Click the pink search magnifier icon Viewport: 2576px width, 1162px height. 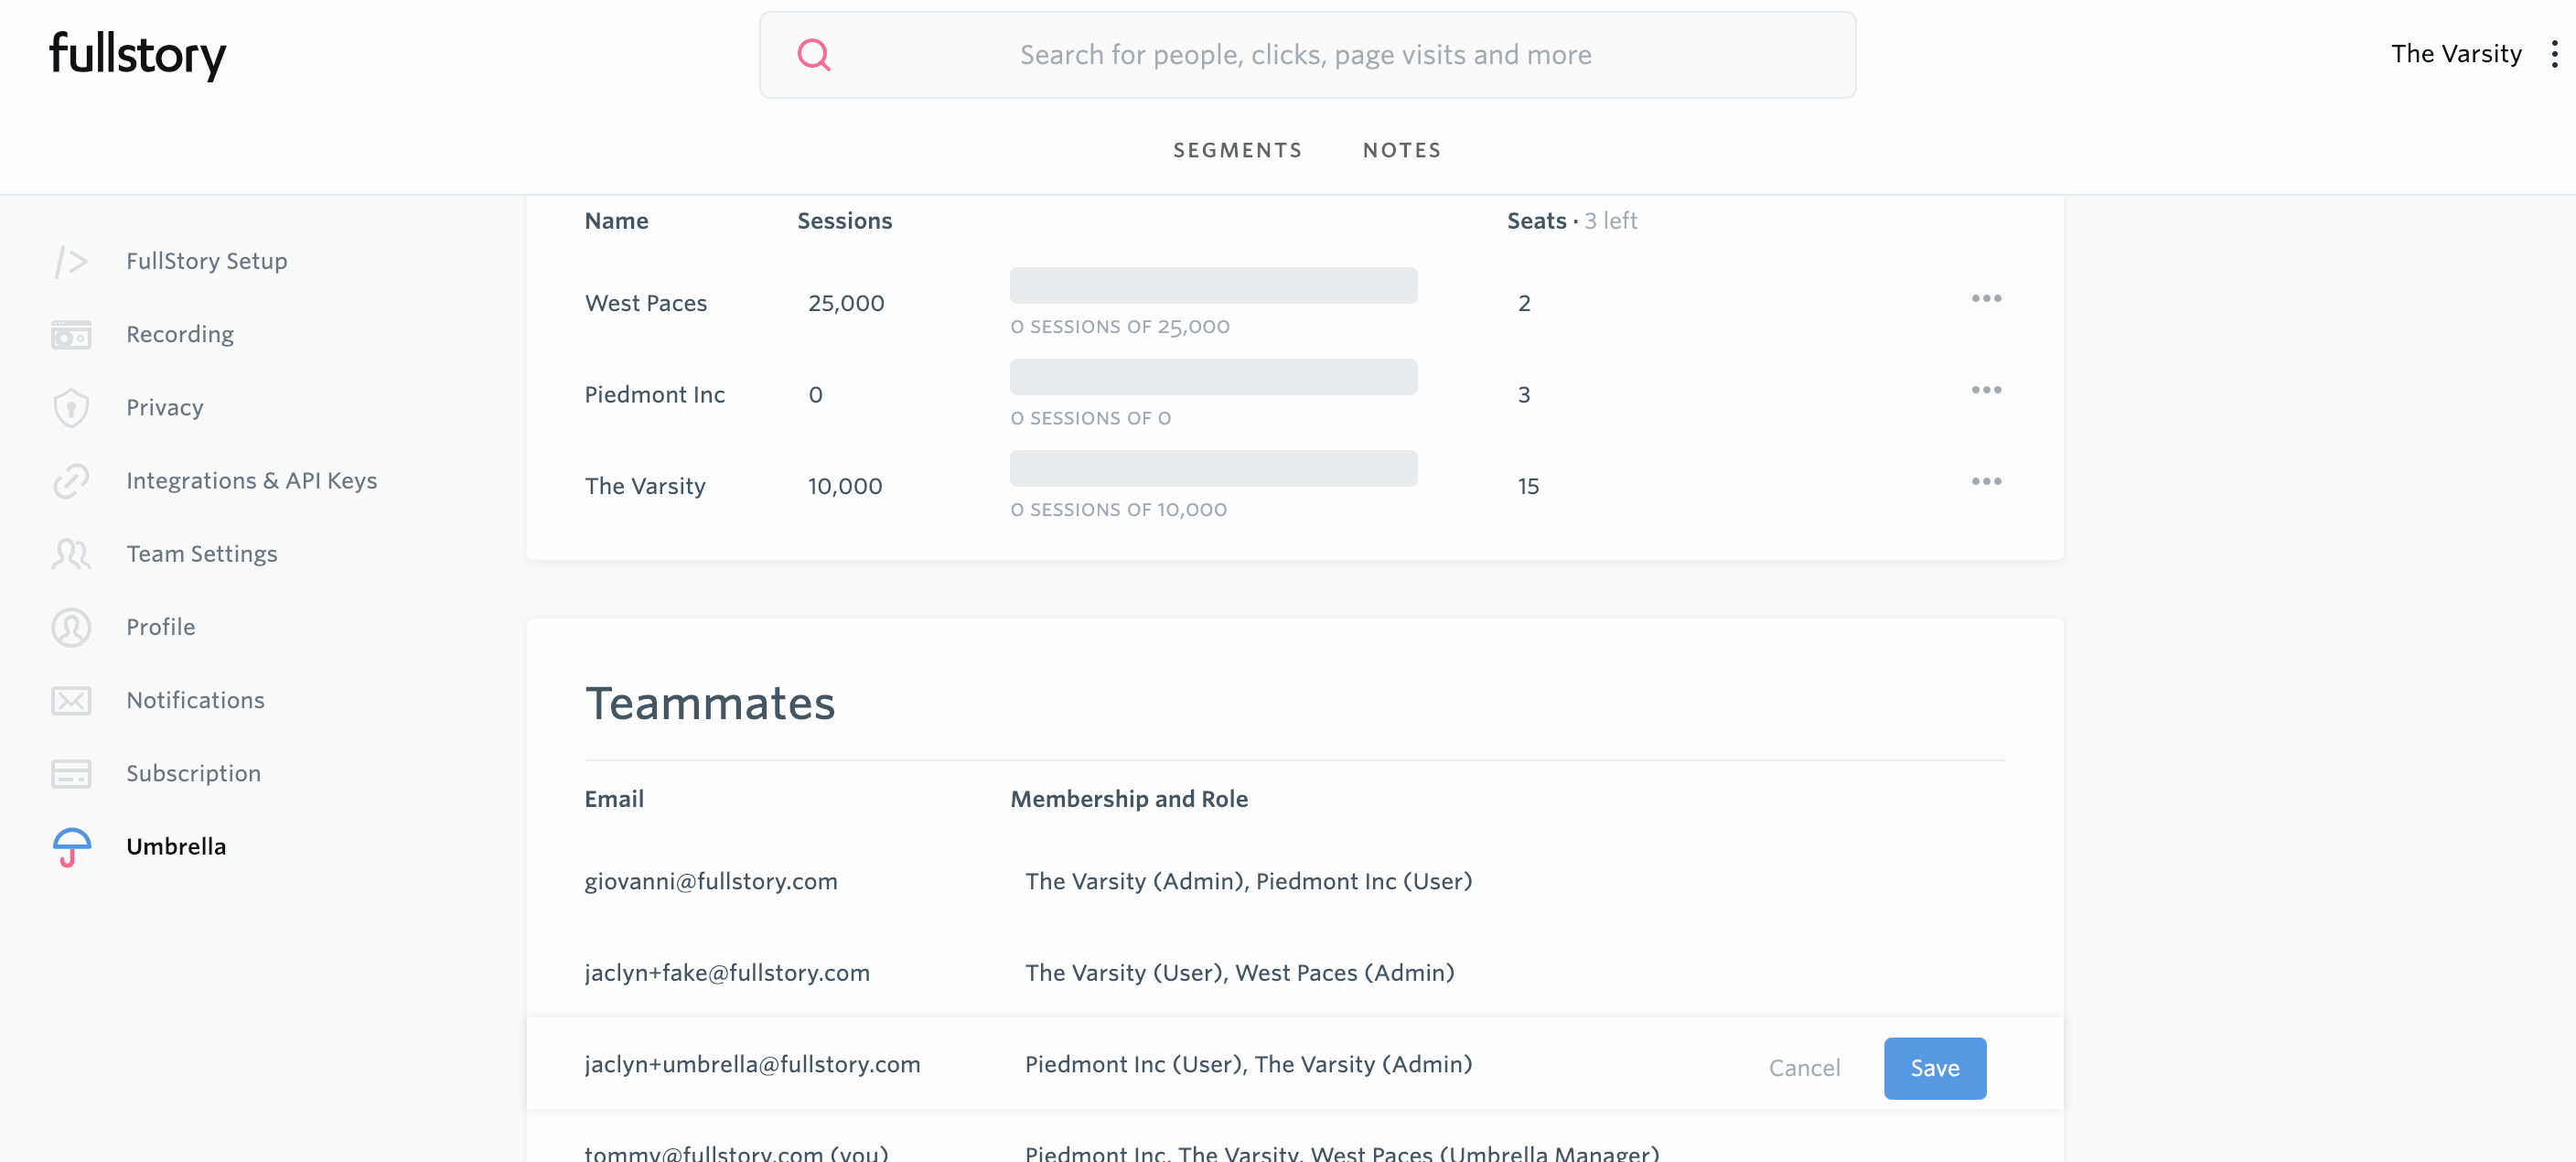click(x=814, y=55)
